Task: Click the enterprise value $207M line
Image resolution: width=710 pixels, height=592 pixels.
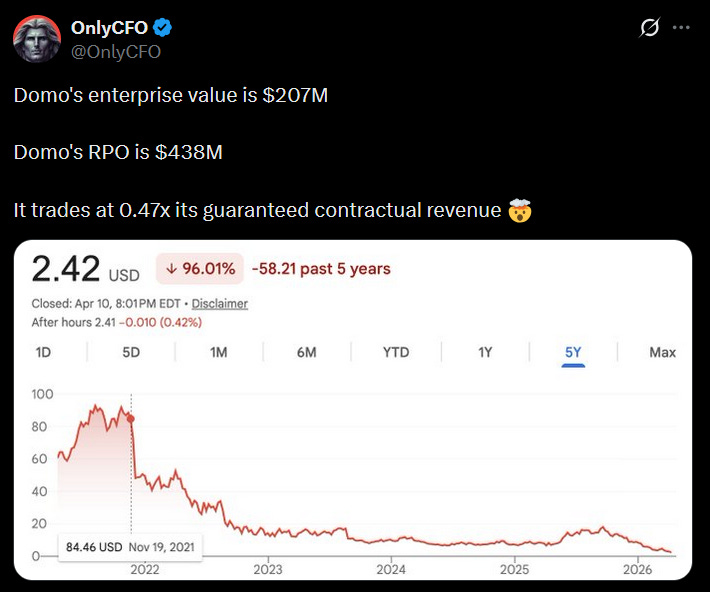Action: 171,95
